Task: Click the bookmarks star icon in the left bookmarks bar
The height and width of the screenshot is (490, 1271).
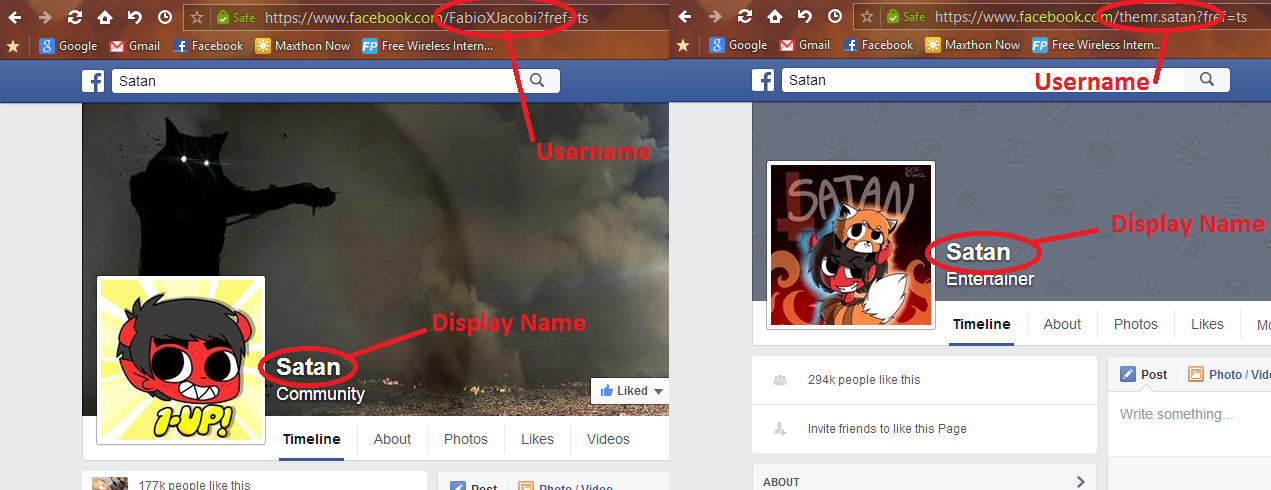Action: click(x=13, y=45)
